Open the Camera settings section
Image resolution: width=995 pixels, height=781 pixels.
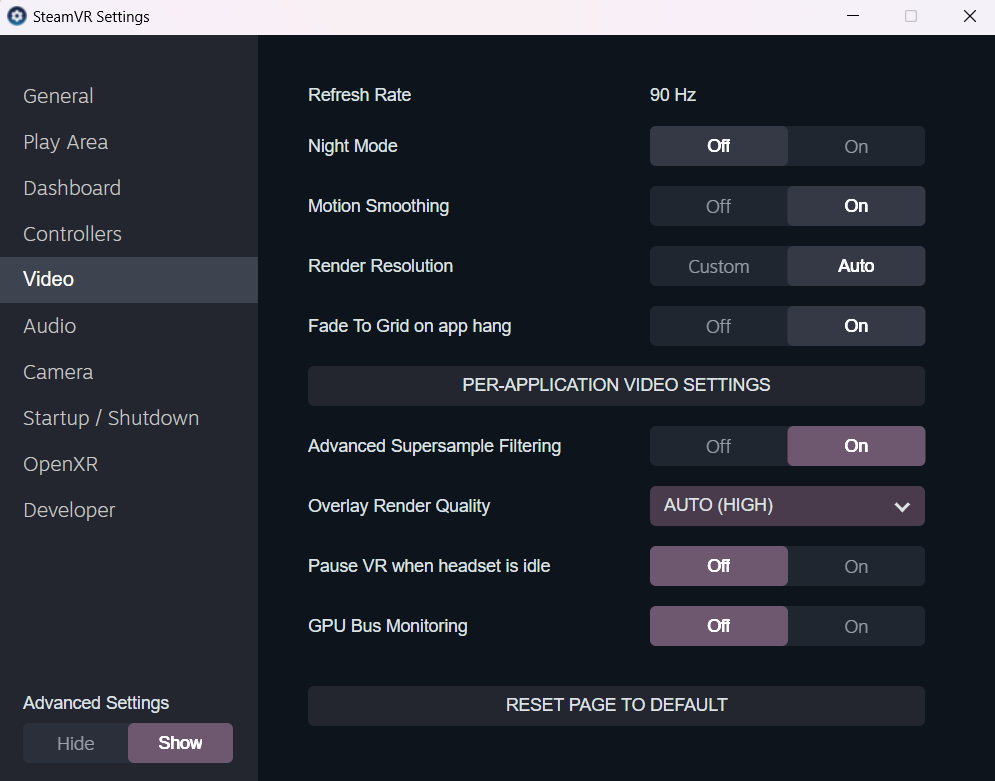(x=57, y=372)
